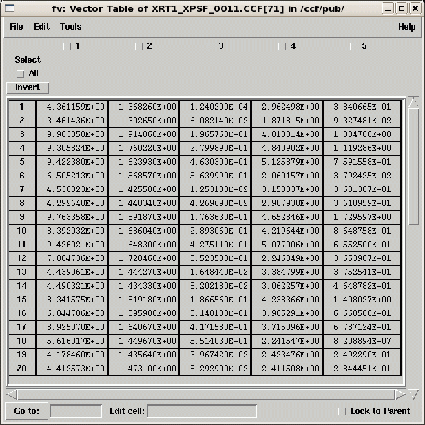Click the Invert button
425x425 pixels.
28,88
